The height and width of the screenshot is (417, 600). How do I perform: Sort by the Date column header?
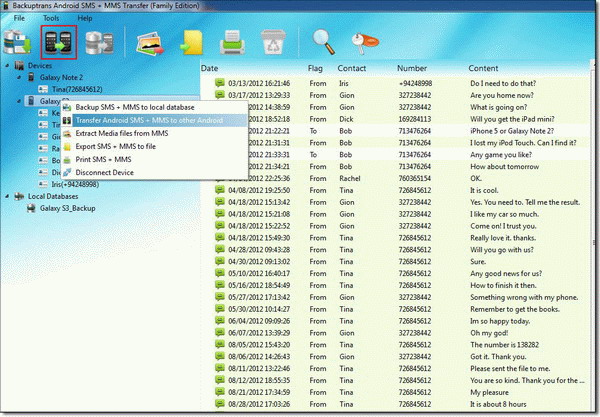pos(209,68)
